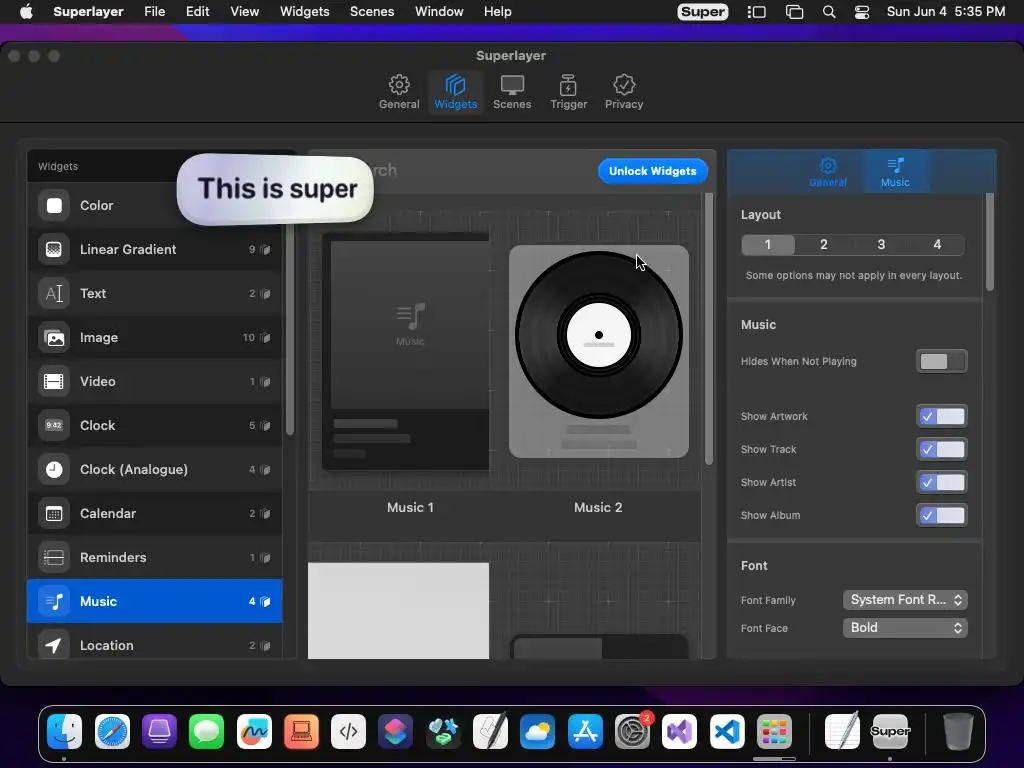Open Superlayer app icon in the Dock
The height and width of the screenshot is (768, 1024).
[889, 731]
